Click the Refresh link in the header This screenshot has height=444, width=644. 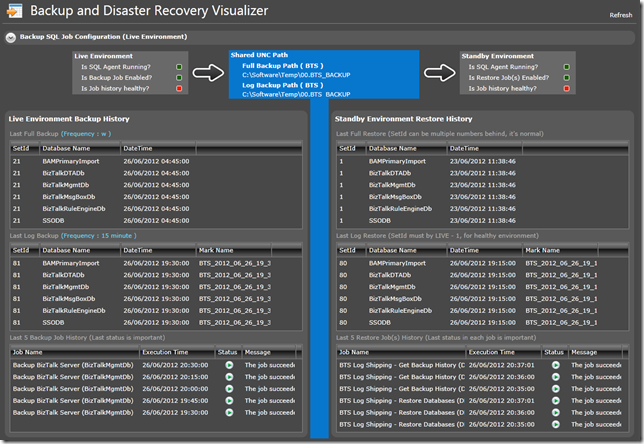coord(620,15)
